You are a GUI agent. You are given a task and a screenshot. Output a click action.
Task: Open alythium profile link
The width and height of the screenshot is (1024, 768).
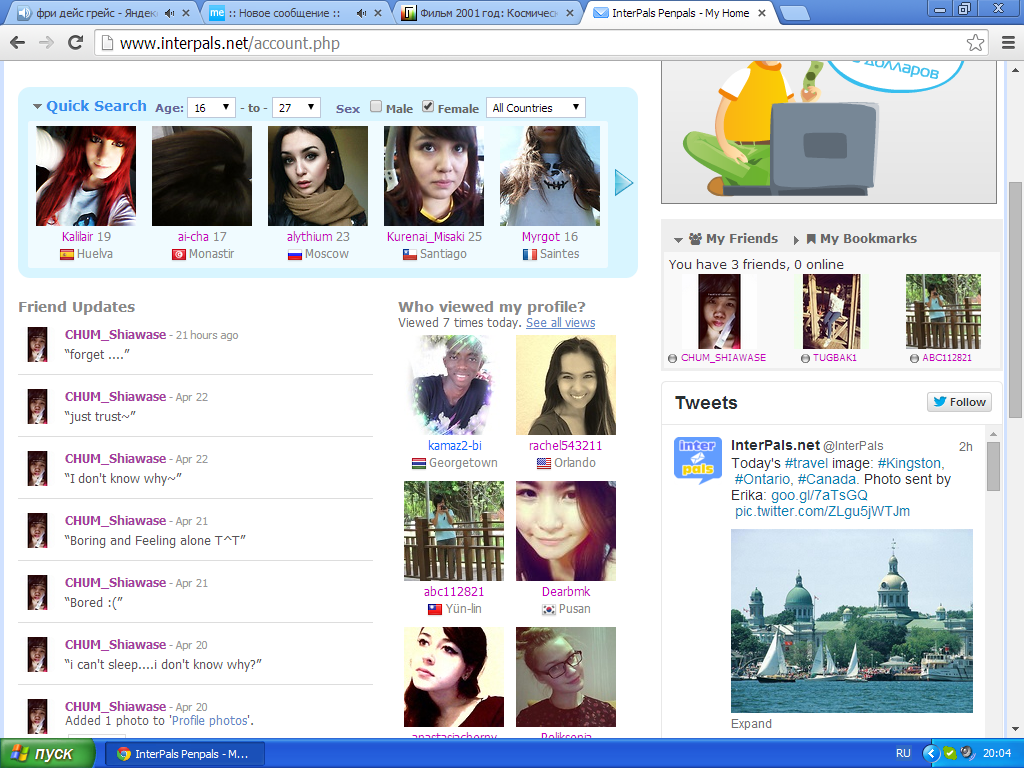(x=310, y=236)
